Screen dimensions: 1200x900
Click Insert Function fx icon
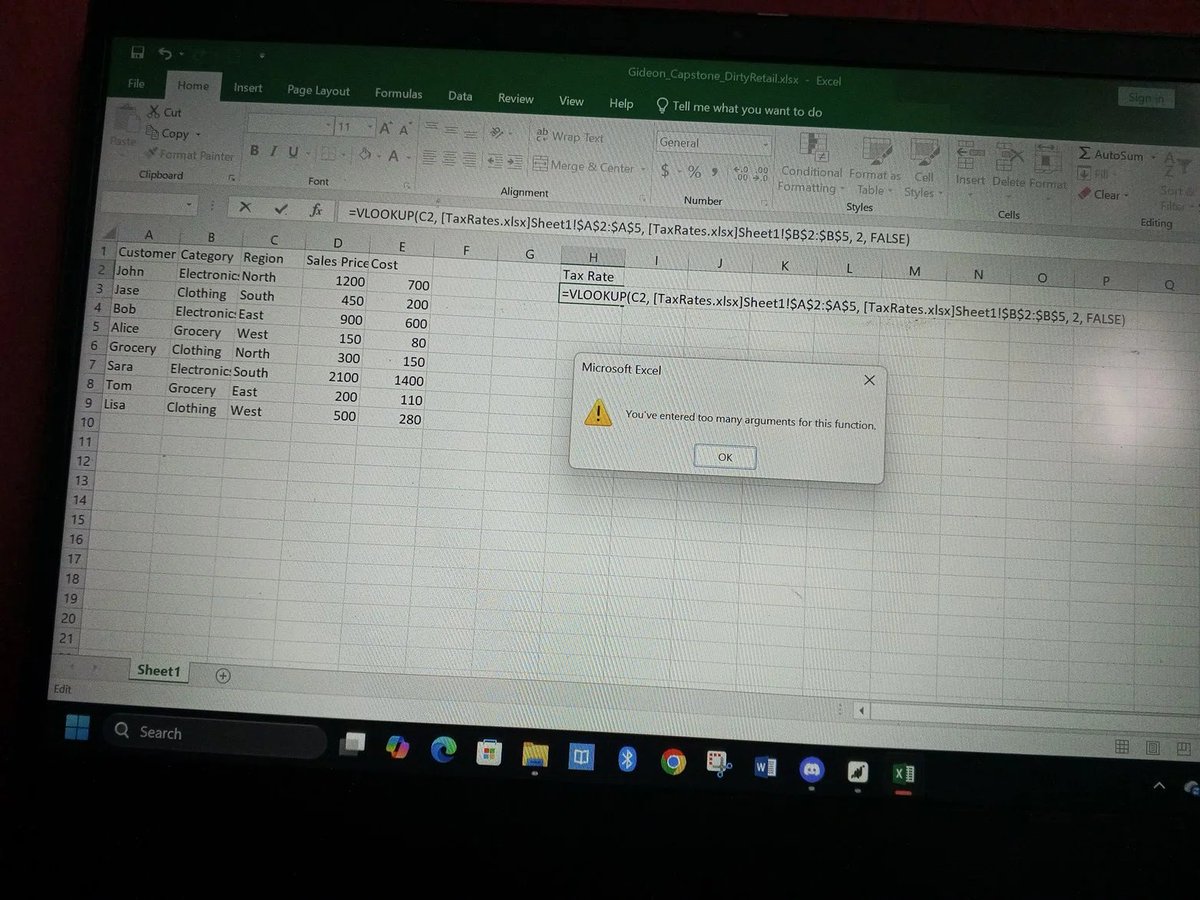[316, 211]
